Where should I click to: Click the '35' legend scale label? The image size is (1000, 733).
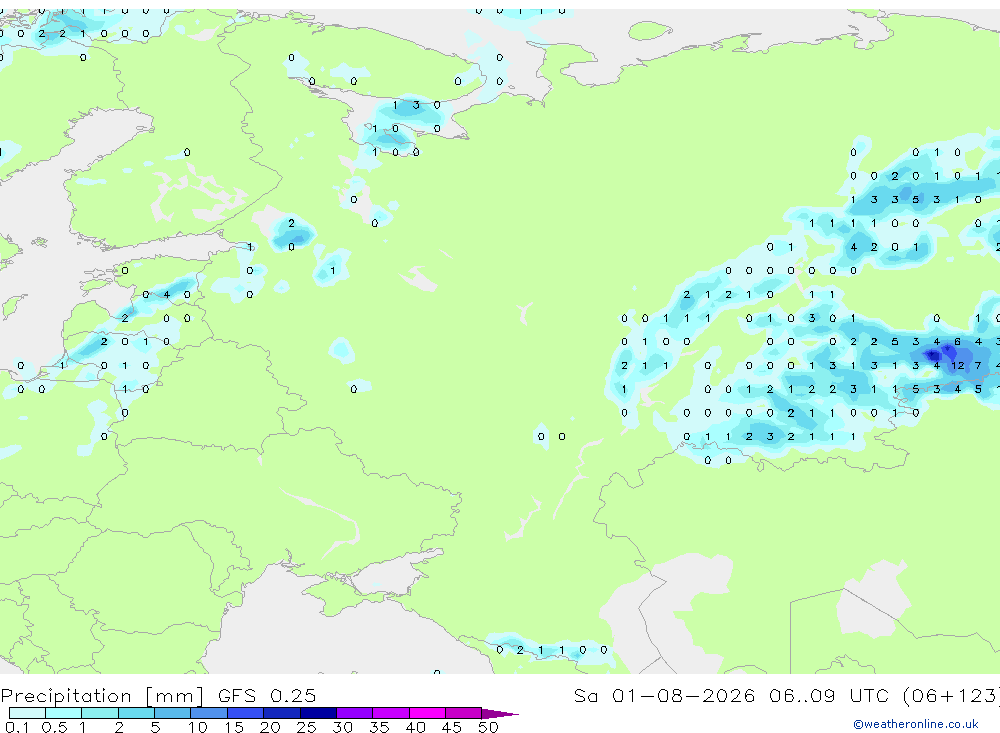click(x=379, y=727)
